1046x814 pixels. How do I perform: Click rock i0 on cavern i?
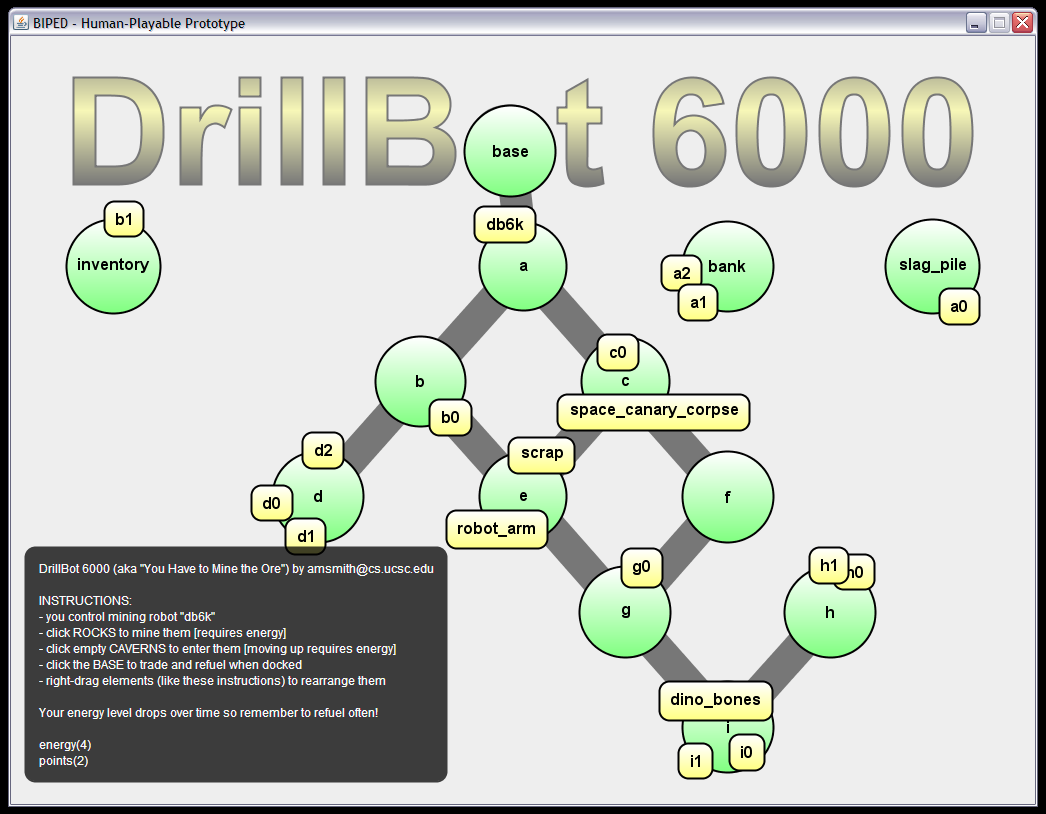pyautogui.click(x=746, y=752)
